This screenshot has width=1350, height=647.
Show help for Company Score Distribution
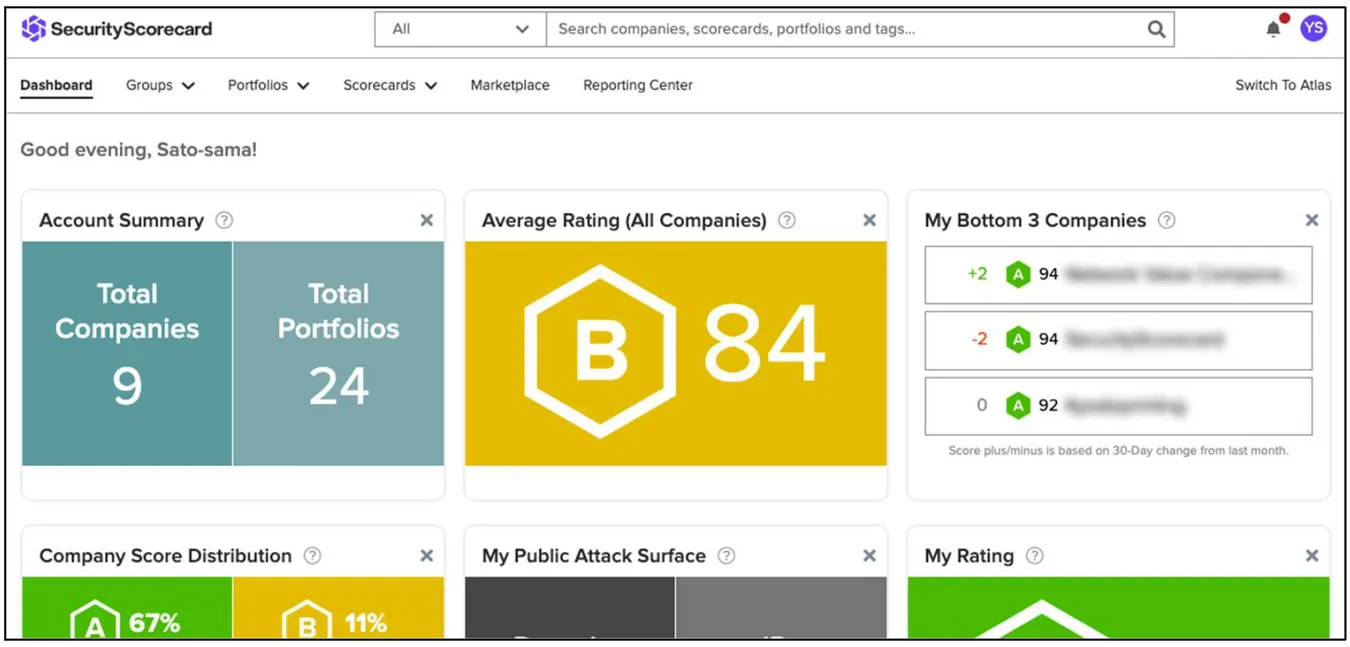click(x=312, y=555)
